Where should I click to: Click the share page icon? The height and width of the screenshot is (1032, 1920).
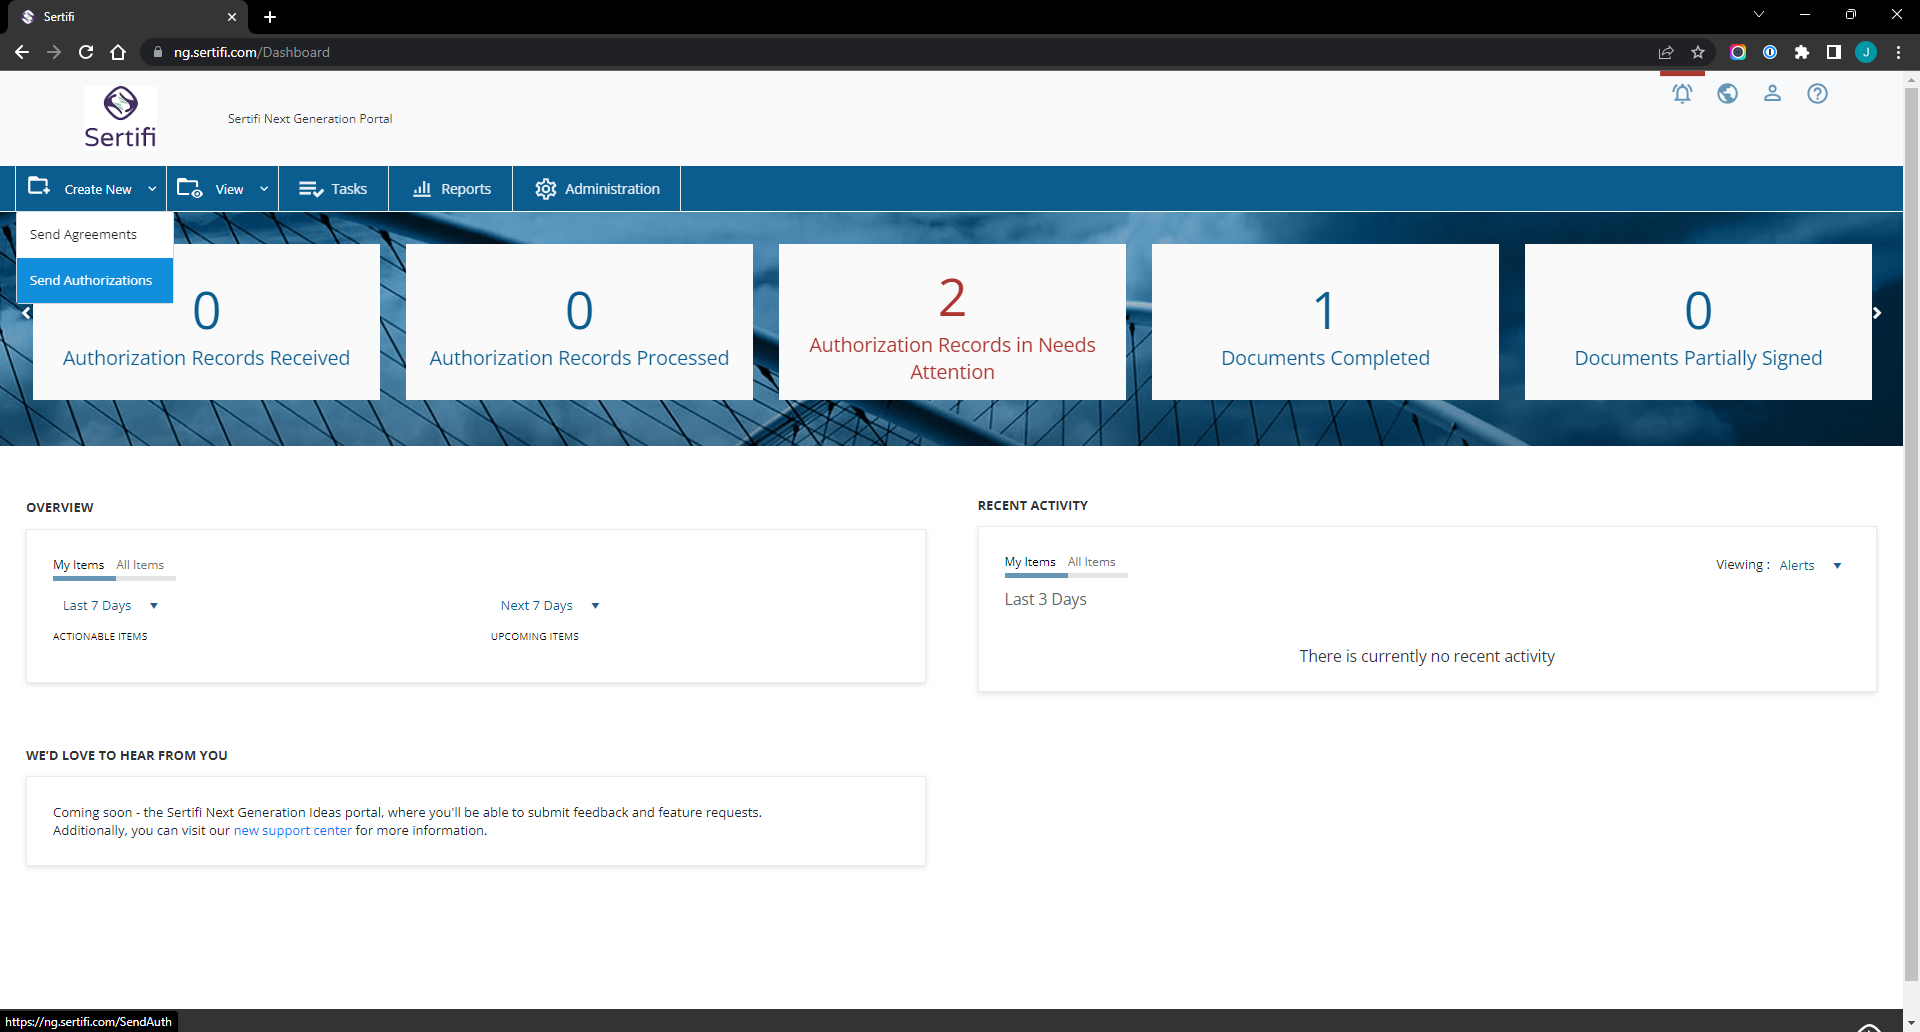click(x=1666, y=52)
